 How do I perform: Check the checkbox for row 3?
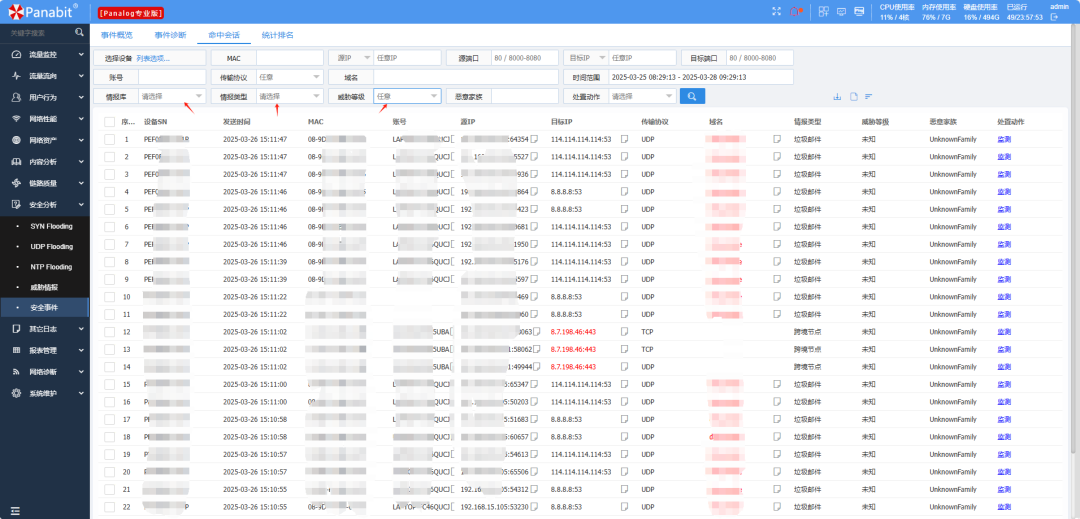click(x=110, y=174)
